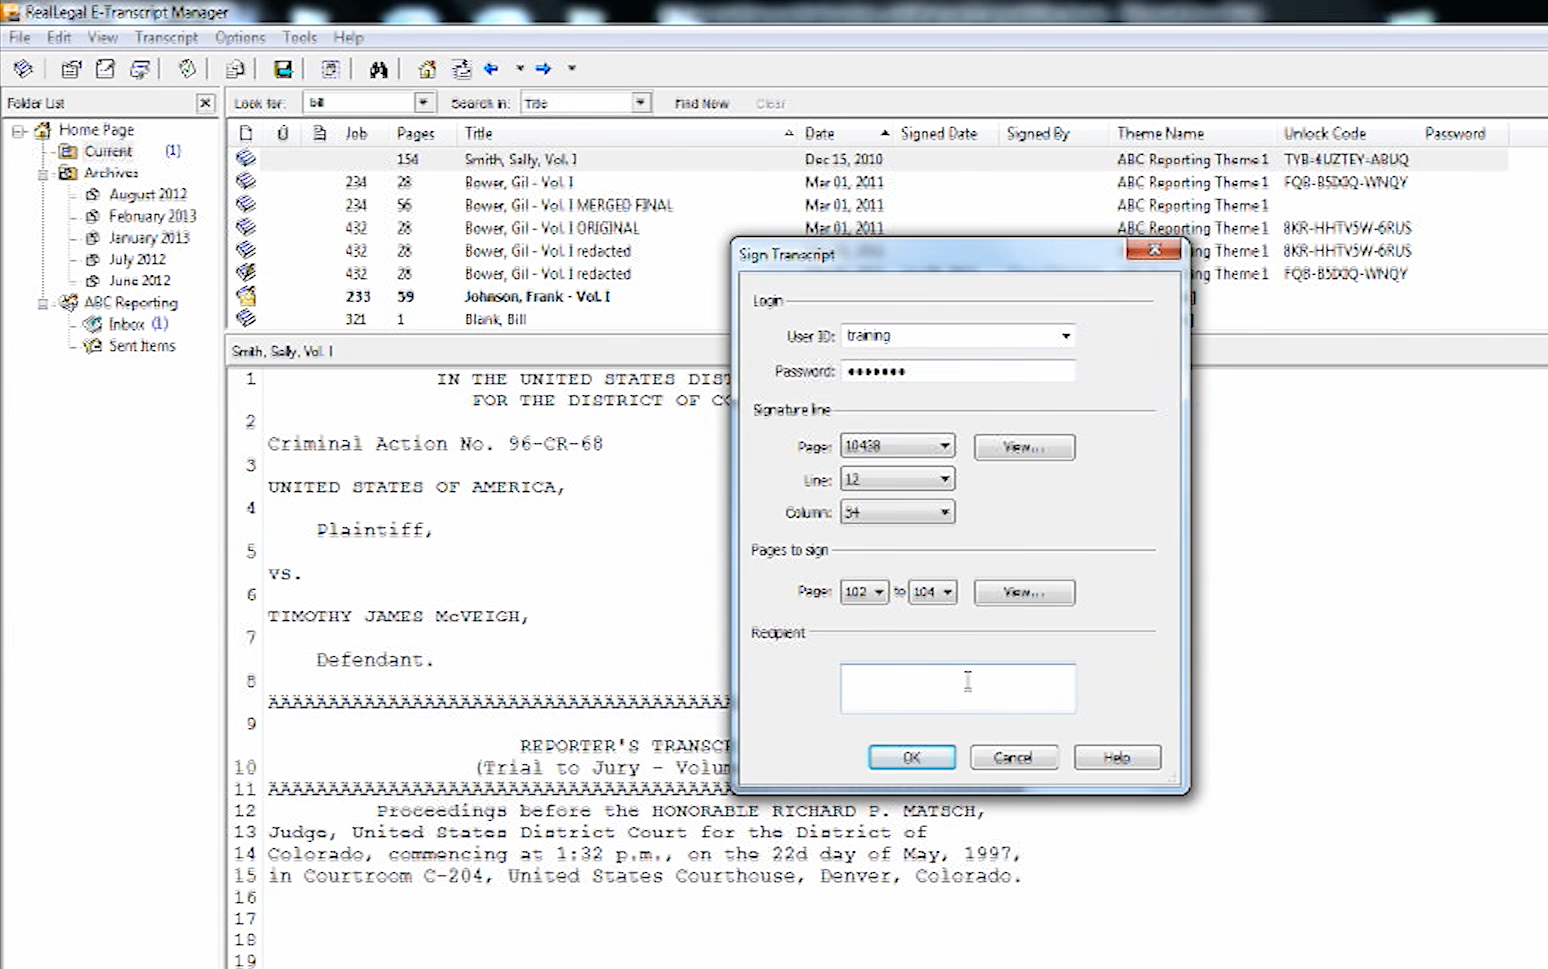
Task: Click Cancel in the Sign Transcript dialog
Action: [1013, 758]
